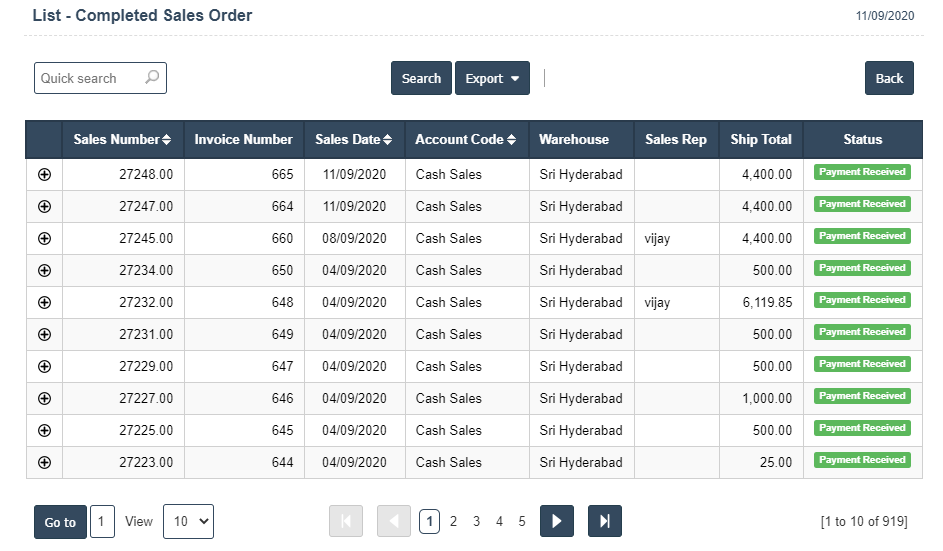
Task: Open the View rows-per-page dropdown
Action: coord(188,521)
